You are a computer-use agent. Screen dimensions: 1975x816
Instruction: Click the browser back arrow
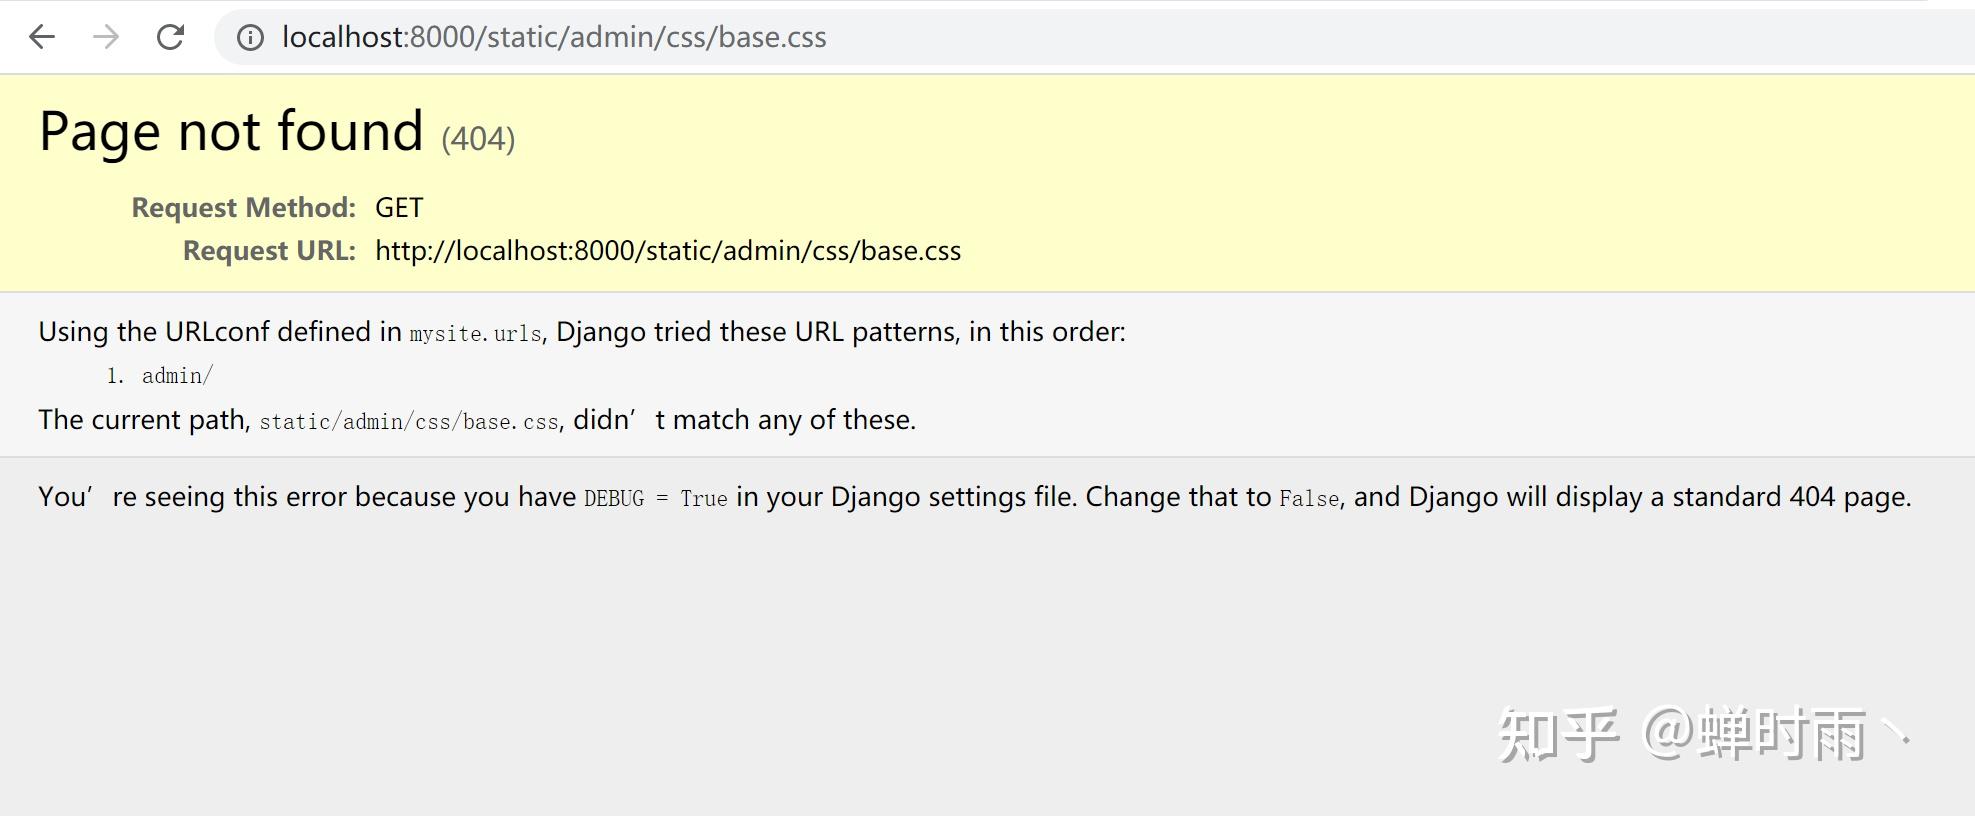pos(42,38)
